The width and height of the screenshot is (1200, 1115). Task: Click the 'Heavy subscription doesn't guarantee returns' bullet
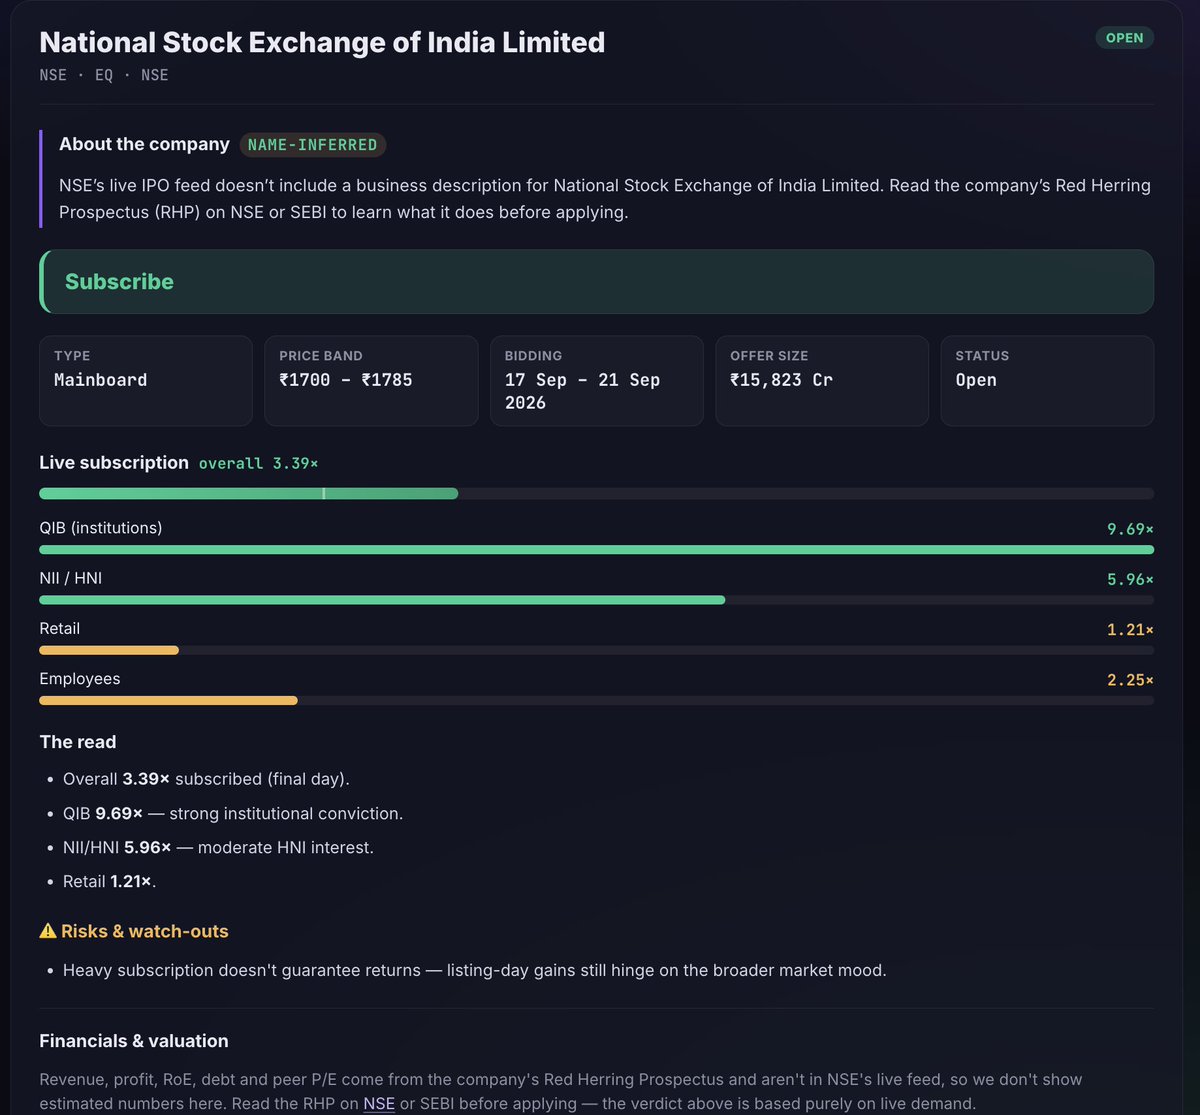click(475, 970)
